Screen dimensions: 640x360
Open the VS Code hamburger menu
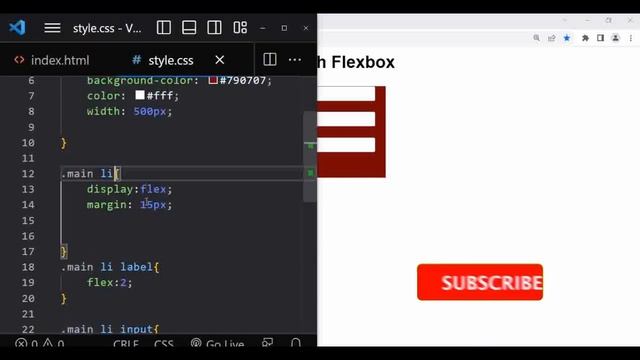tap(52, 28)
